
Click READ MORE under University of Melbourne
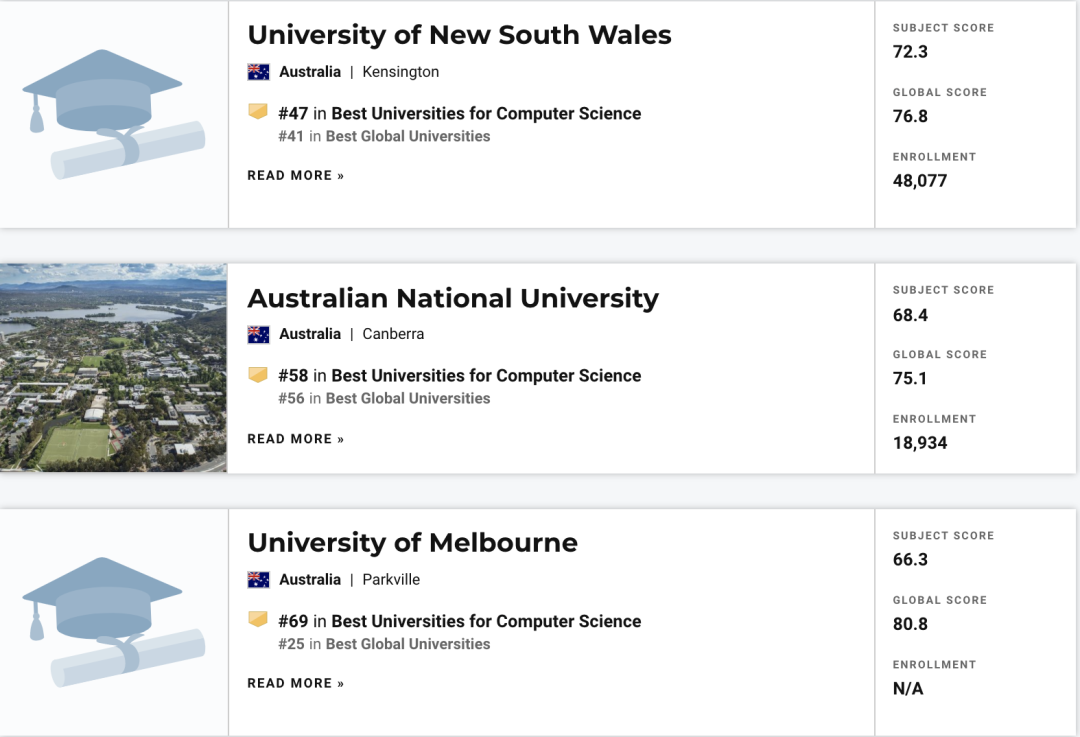coord(295,683)
